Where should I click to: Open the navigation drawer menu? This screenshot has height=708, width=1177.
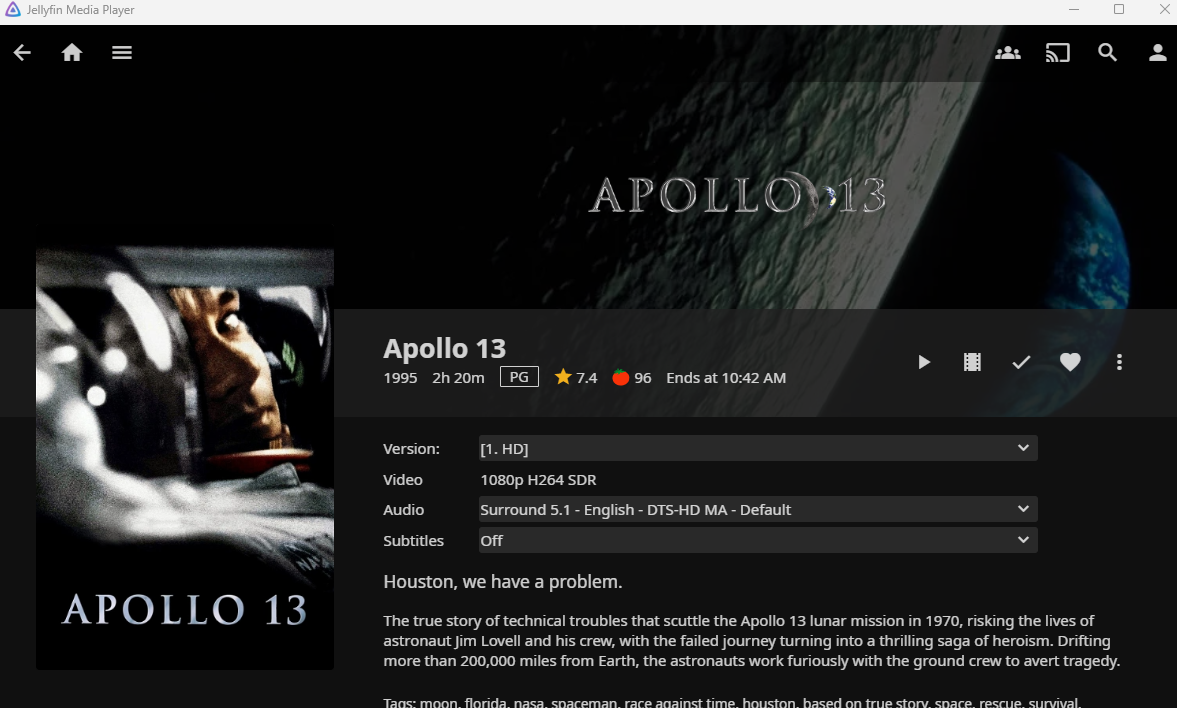(122, 52)
